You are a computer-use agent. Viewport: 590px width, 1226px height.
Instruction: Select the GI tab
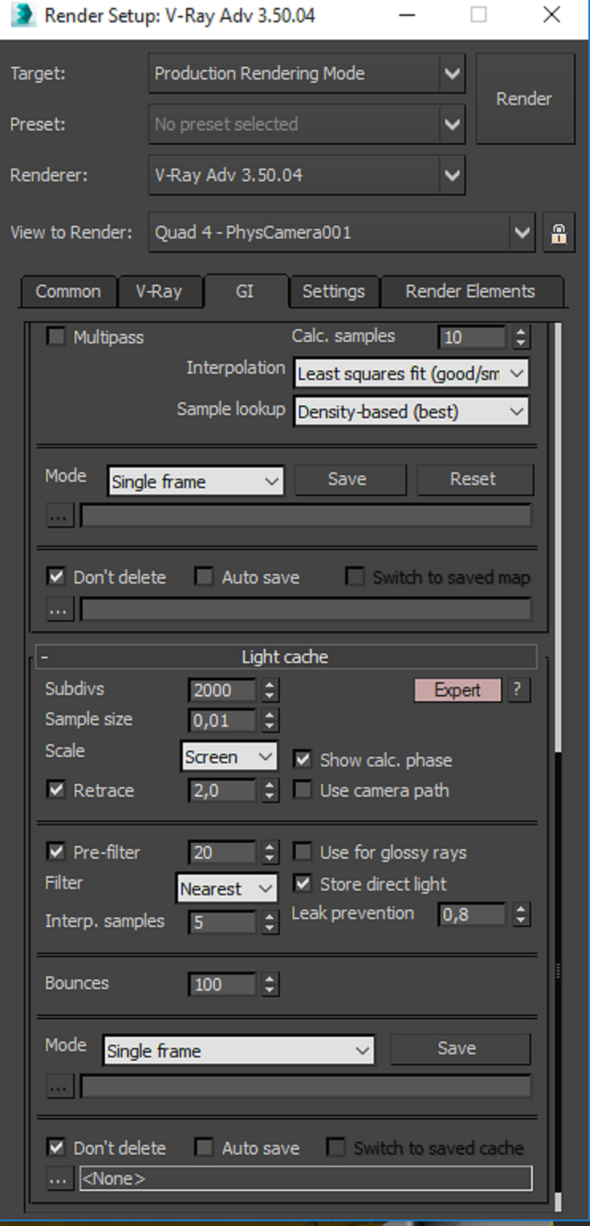click(244, 291)
